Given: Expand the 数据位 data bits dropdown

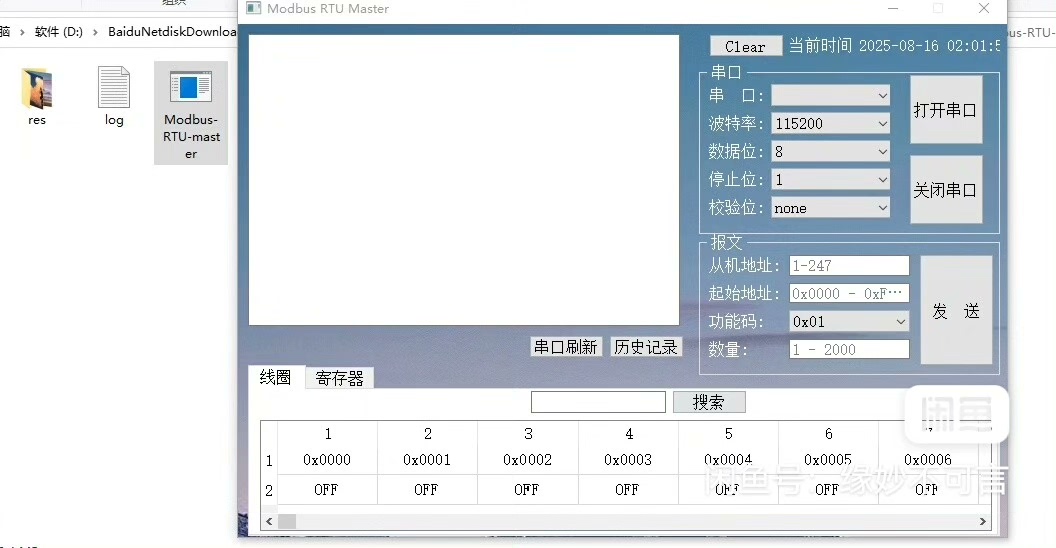Looking at the screenshot, I should click(830, 152).
